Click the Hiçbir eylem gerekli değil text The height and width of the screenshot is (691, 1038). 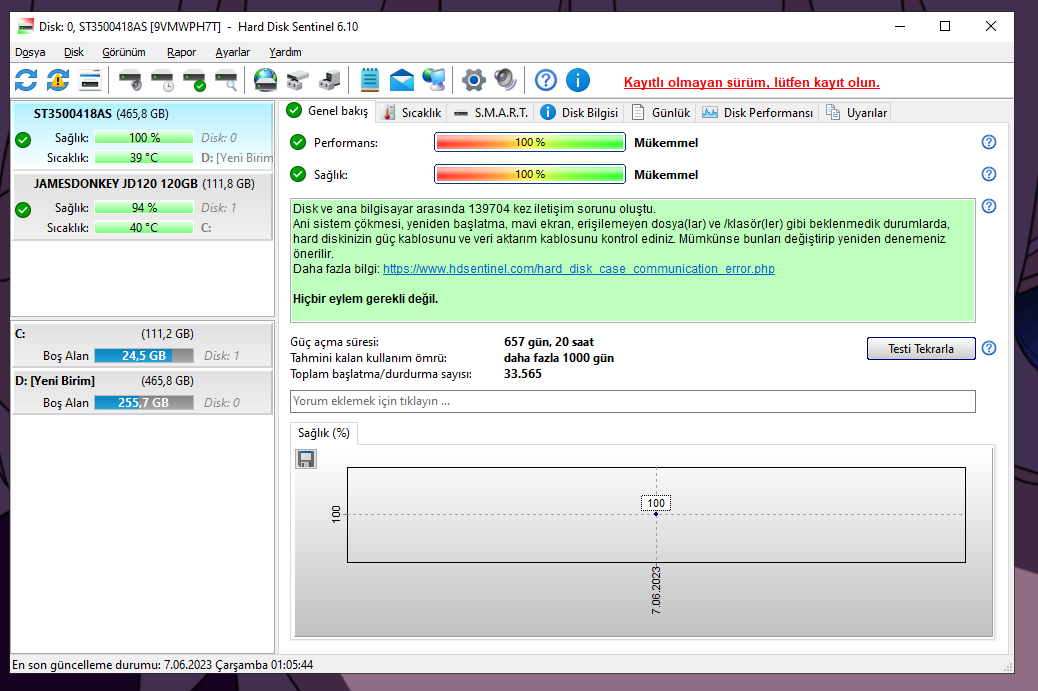coord(365,299)
